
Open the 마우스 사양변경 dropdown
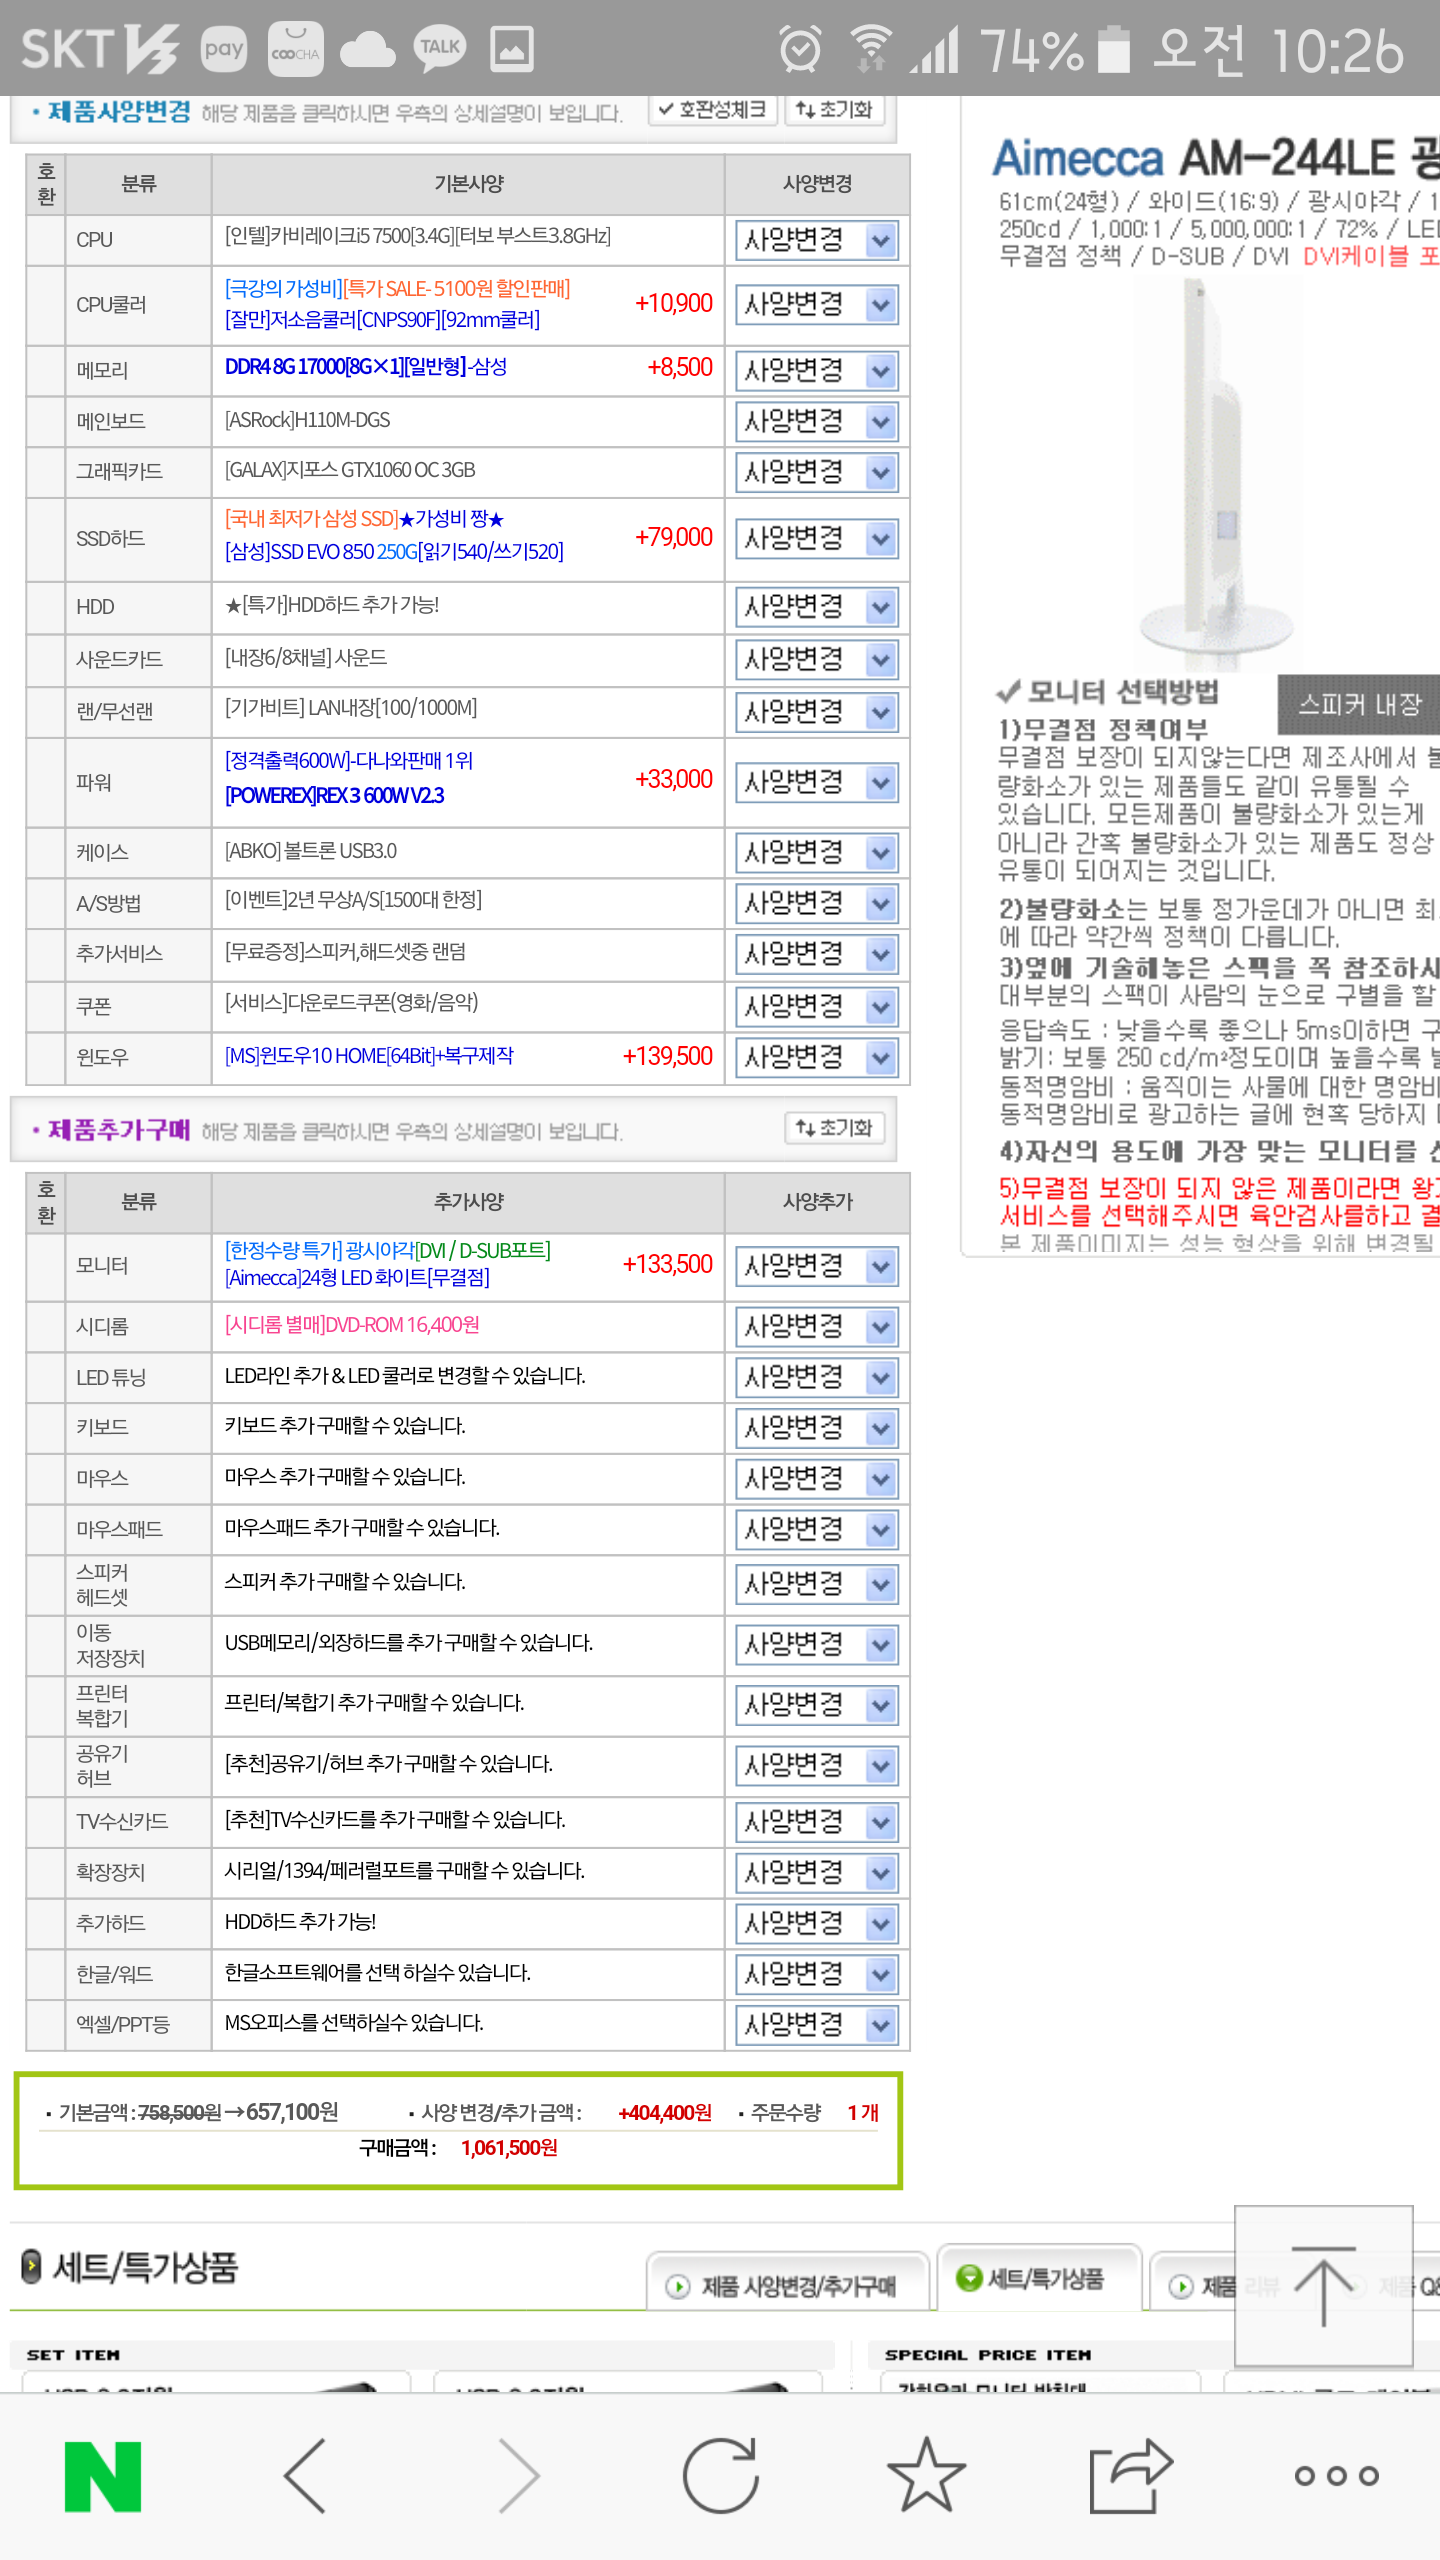[816, 1479]
